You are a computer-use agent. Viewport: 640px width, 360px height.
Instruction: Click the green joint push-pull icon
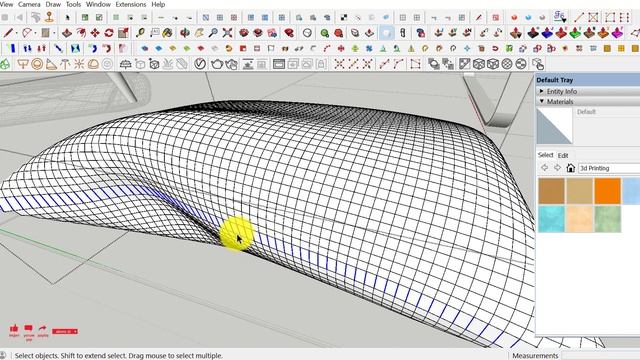[575, 33]
